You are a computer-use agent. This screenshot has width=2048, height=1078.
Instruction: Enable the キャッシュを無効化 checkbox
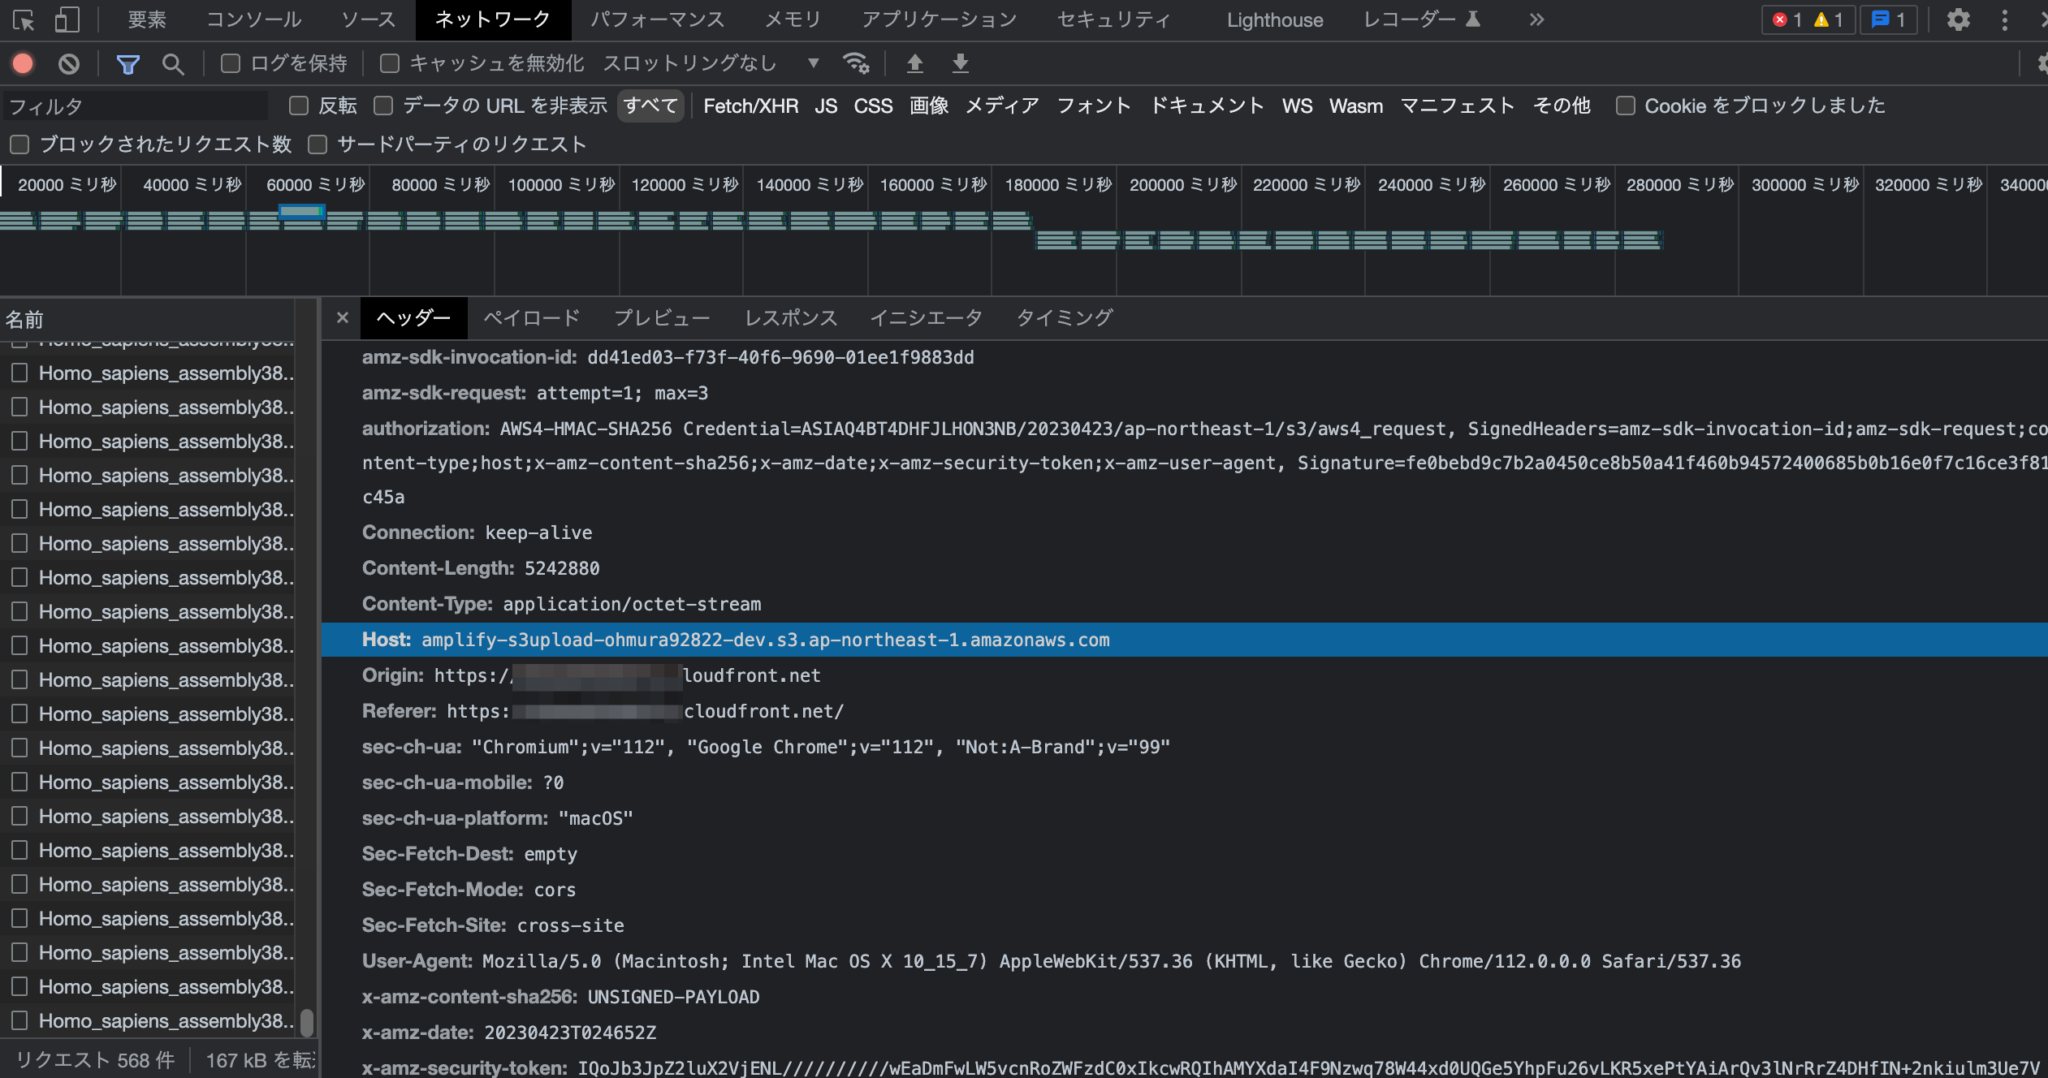(x=389, y=62)
